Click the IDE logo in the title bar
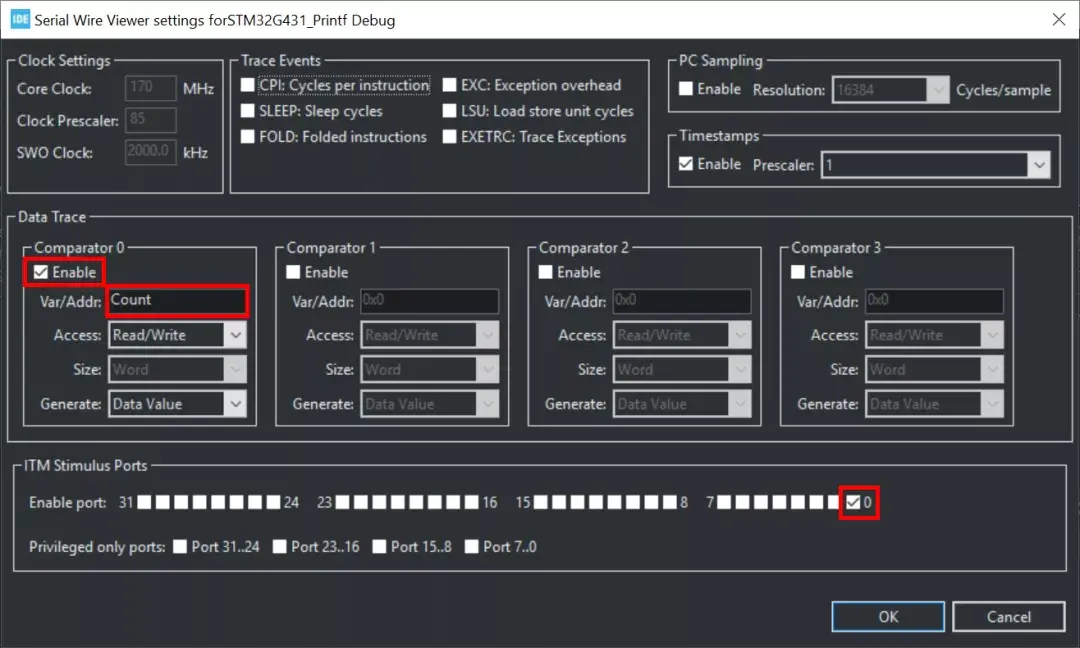The image size is (1080, 648). coord(20,19)
